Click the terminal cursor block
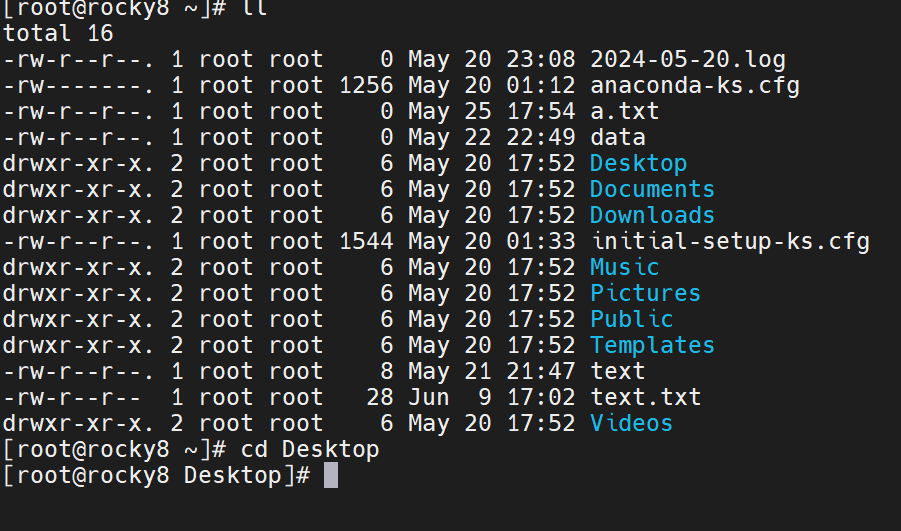901x531 pixels. click(x=331, y=476)
